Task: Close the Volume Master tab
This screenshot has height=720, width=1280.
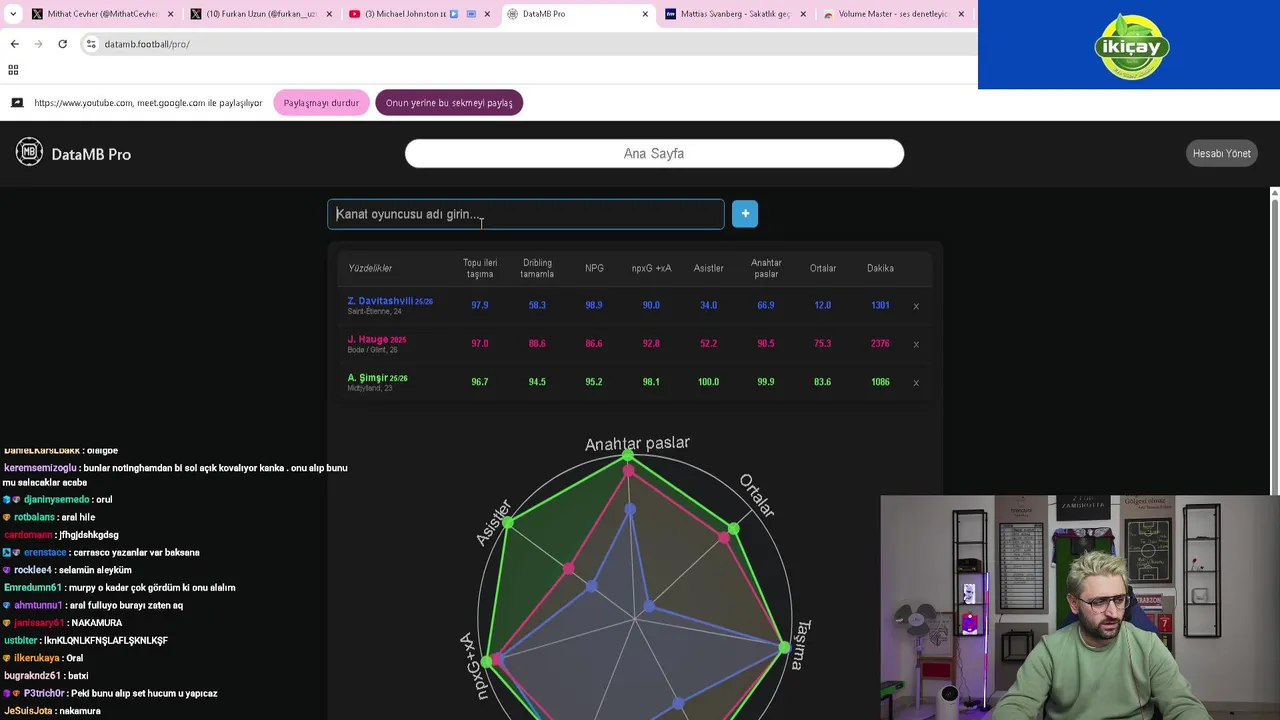Action: point(961,14)
